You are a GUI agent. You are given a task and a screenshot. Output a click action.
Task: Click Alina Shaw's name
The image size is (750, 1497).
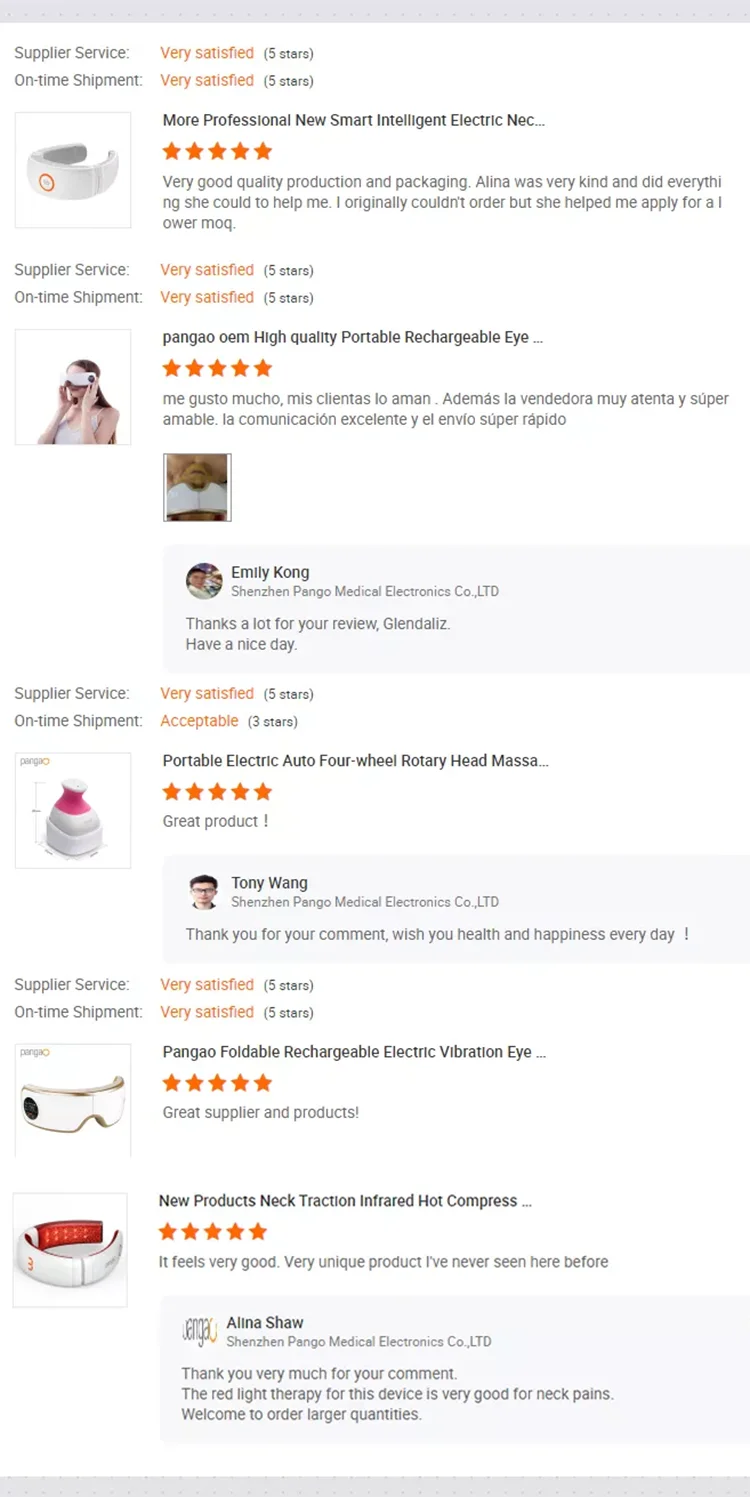(265, 1323)
